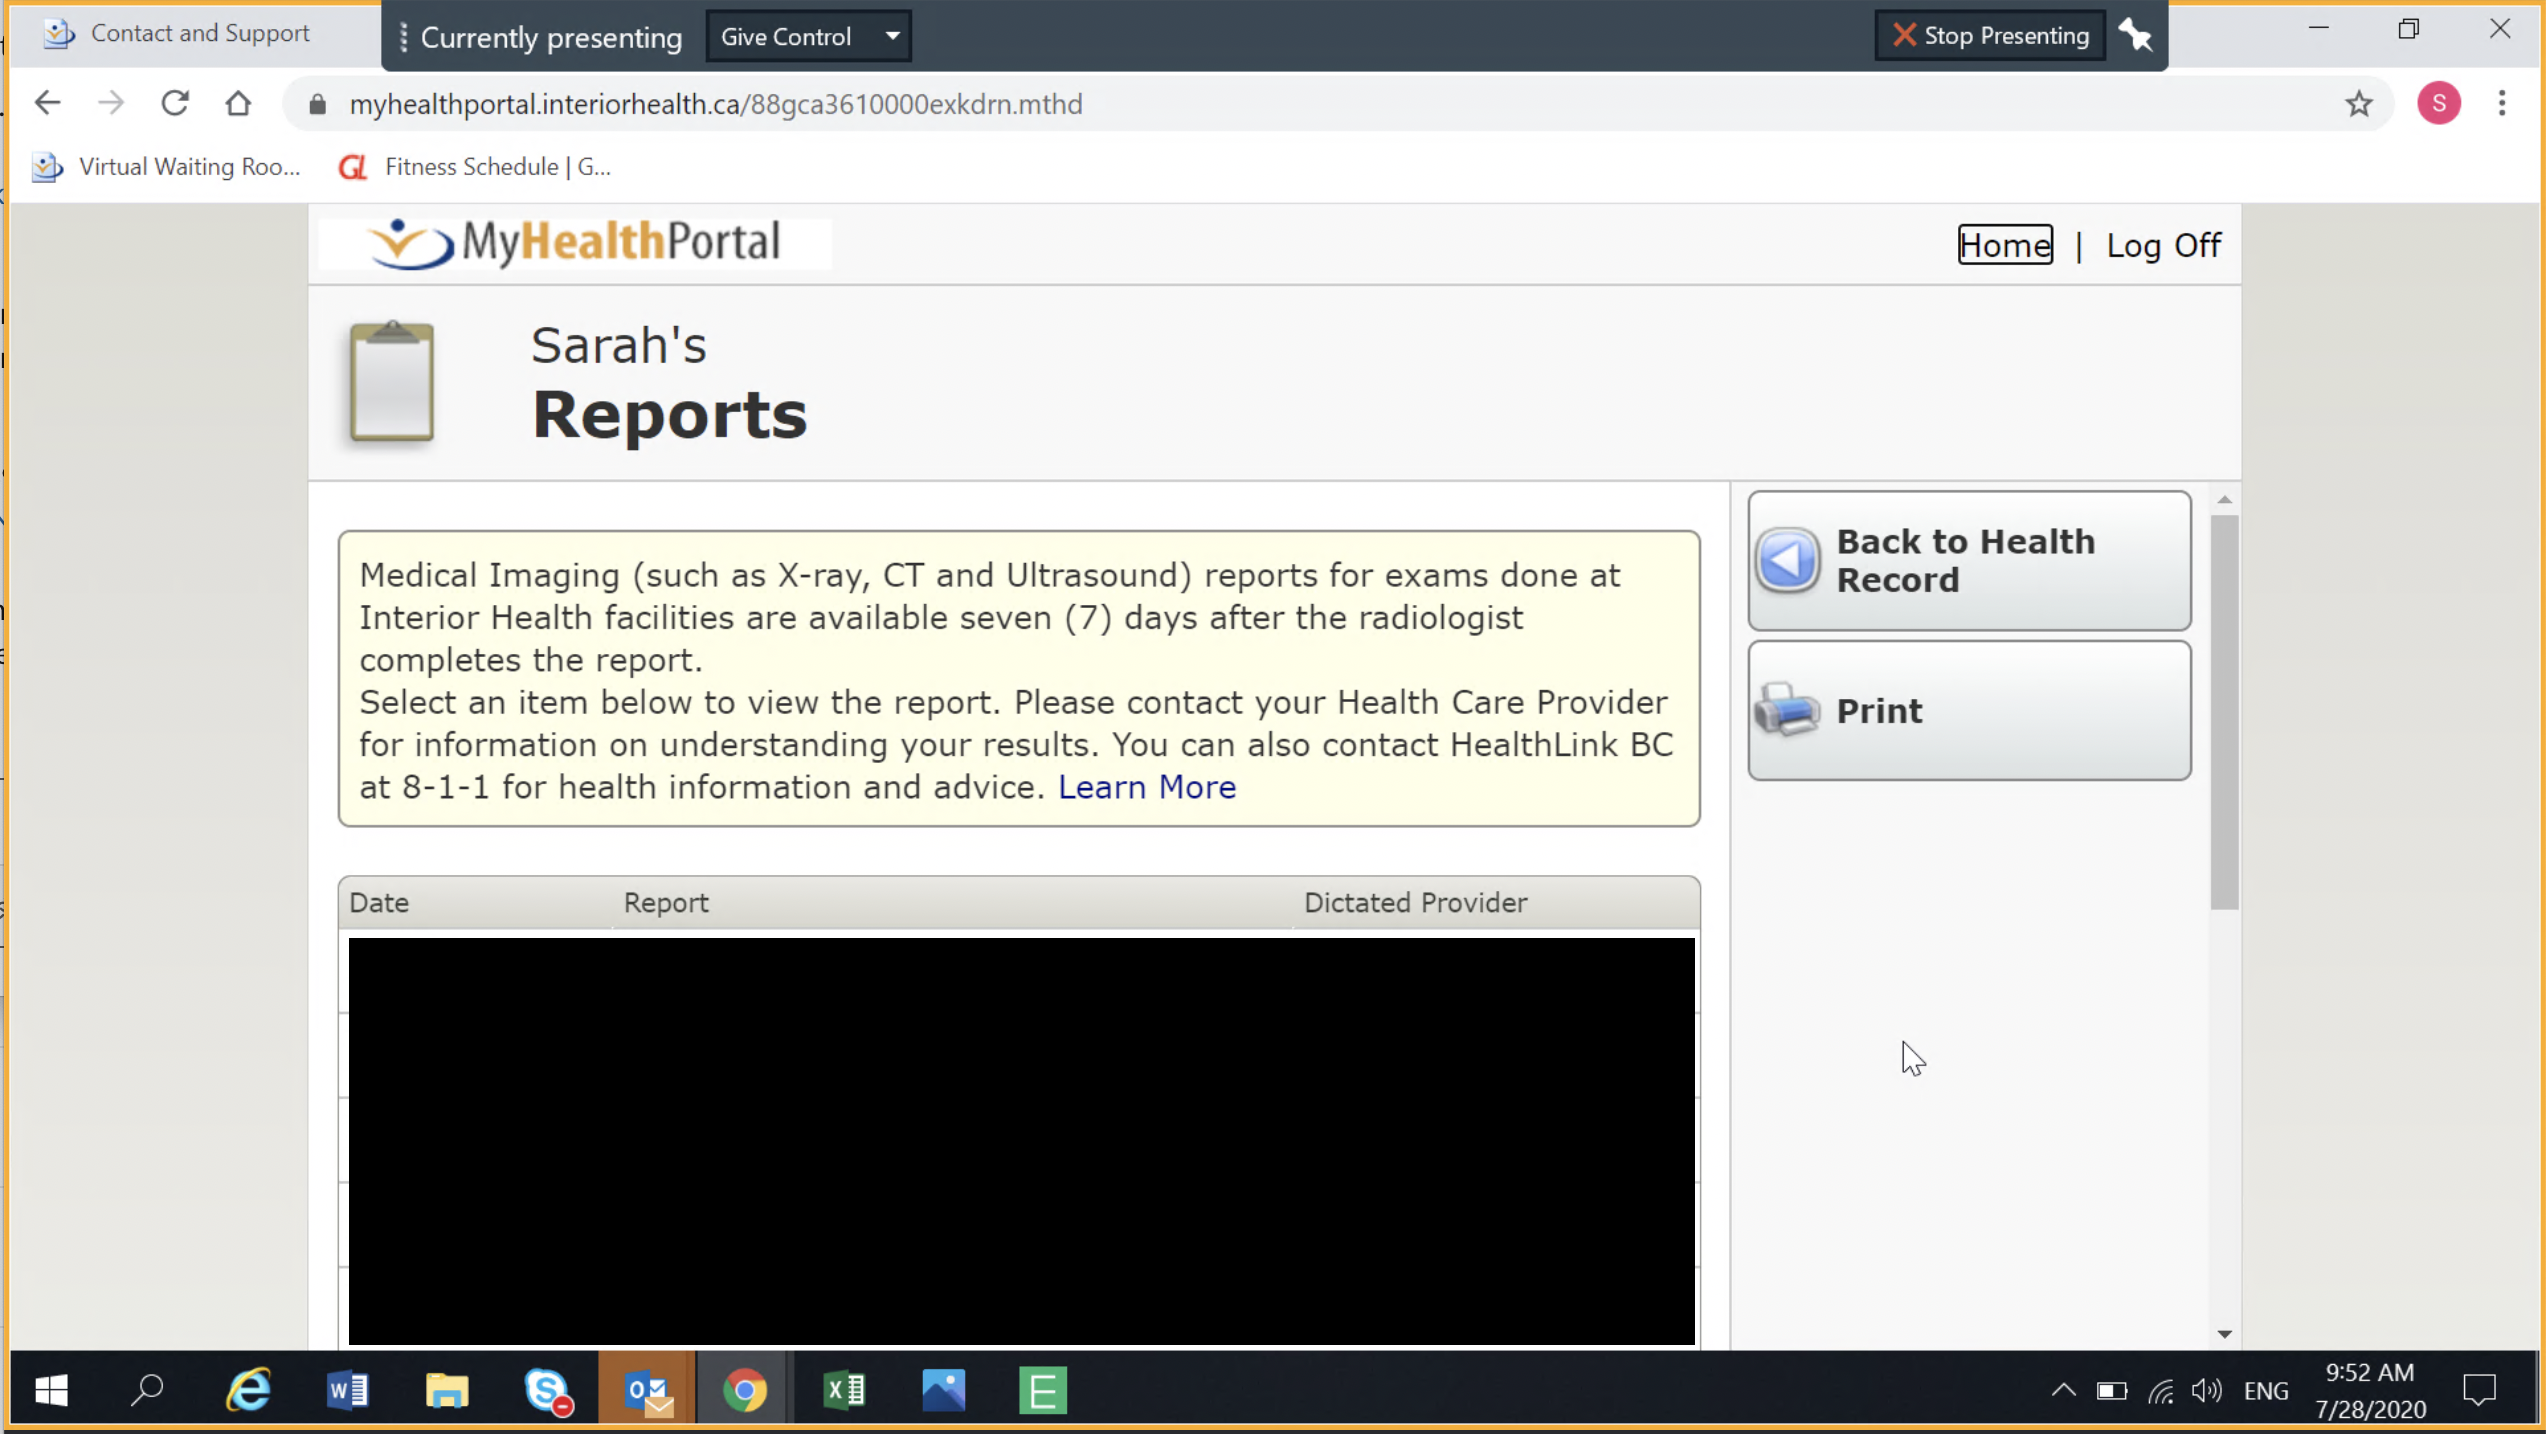Open the Learn More link
Image resolution: width=2546 pixels, height=1434 pixels.
pos(1147,787)
